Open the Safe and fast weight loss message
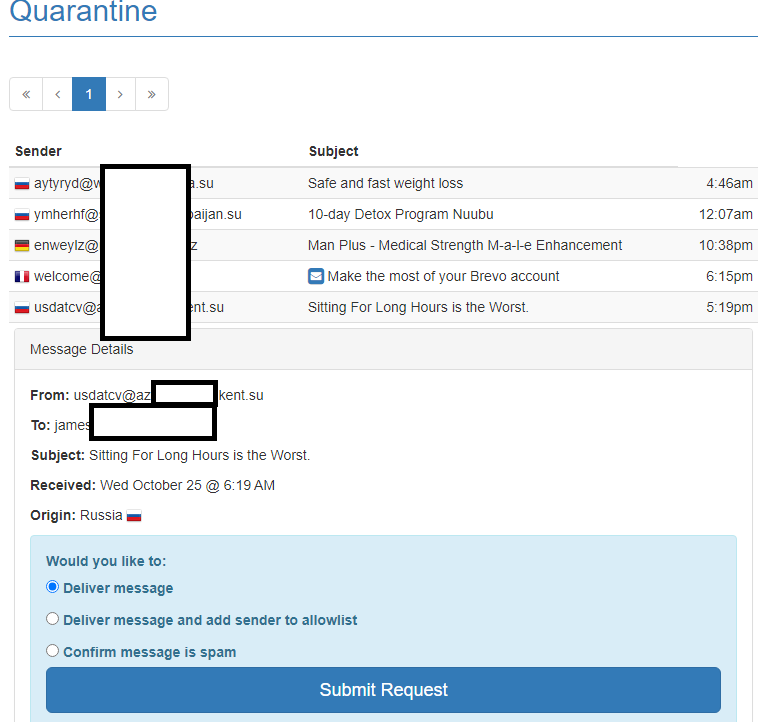Image resolution: width=766 pixels, height=722 pixels. click(x=385, y=183)
